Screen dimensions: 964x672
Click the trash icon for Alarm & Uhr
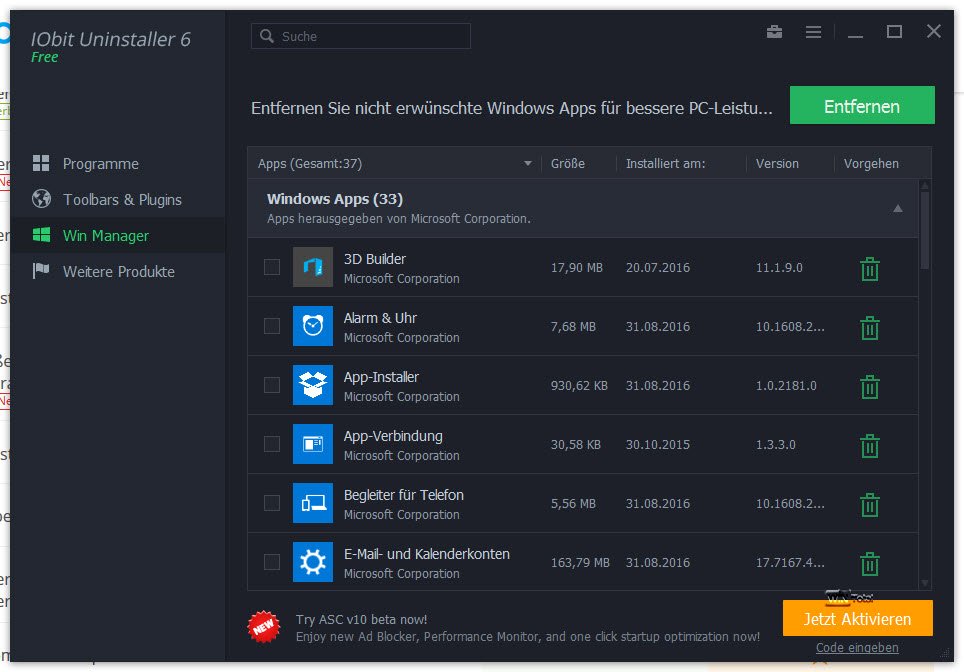(869, 328)
